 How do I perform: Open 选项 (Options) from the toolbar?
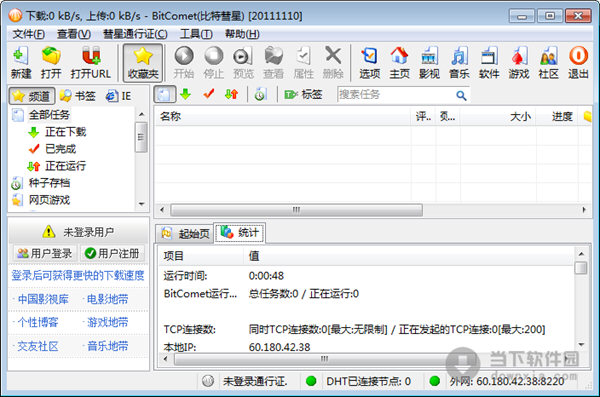pos(369,62)
